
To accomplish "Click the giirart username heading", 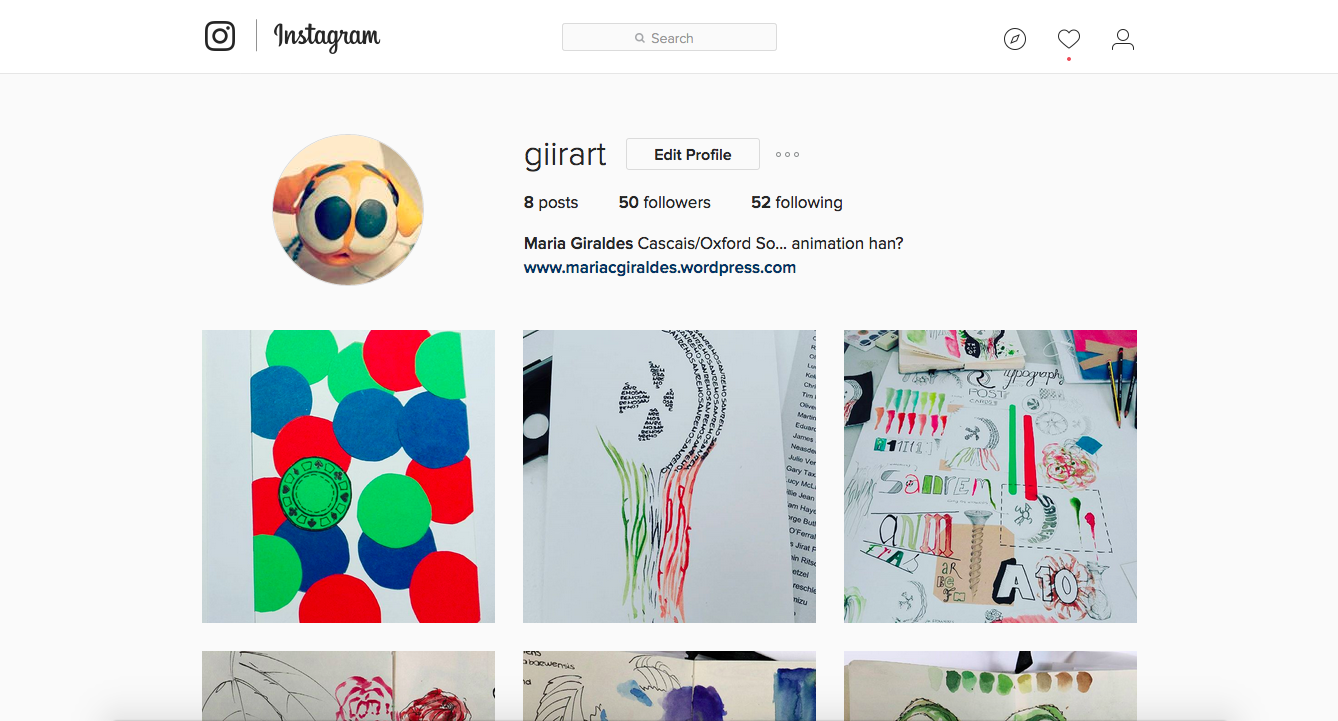I will (x=565, y=155).
